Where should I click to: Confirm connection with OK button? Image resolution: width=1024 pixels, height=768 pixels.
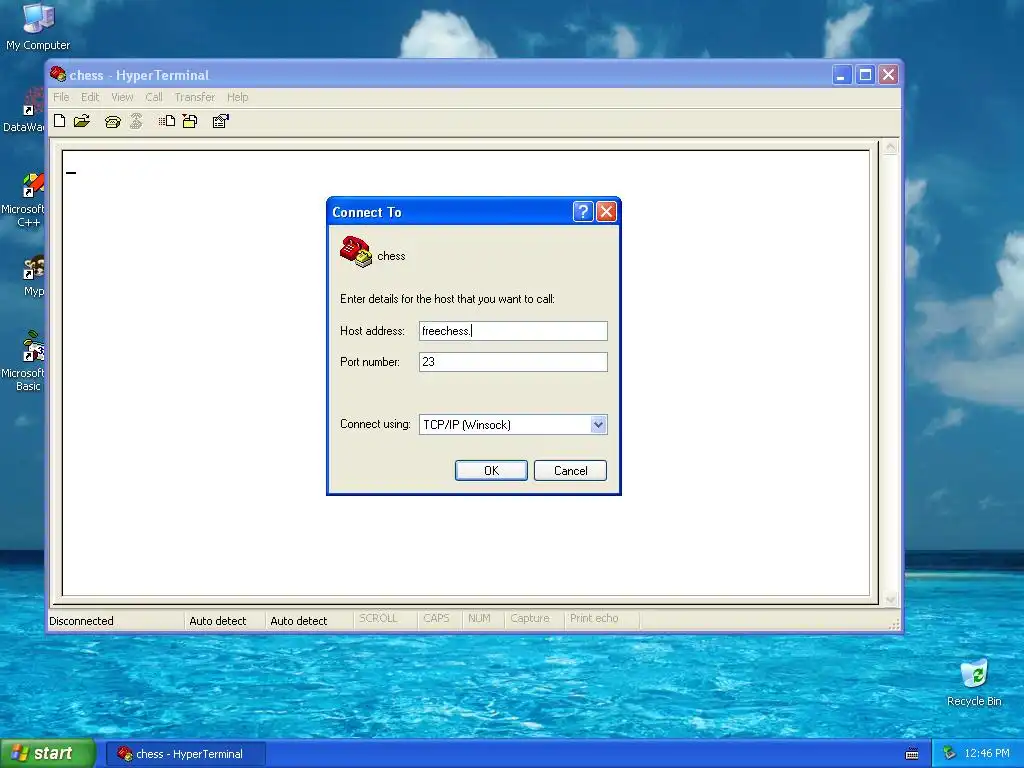(491, 470)
